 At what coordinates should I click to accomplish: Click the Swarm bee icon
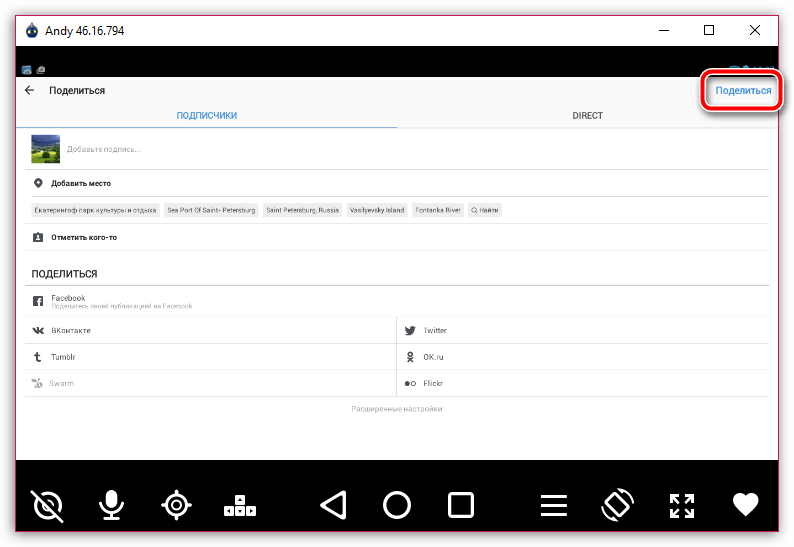pos(37,383)
